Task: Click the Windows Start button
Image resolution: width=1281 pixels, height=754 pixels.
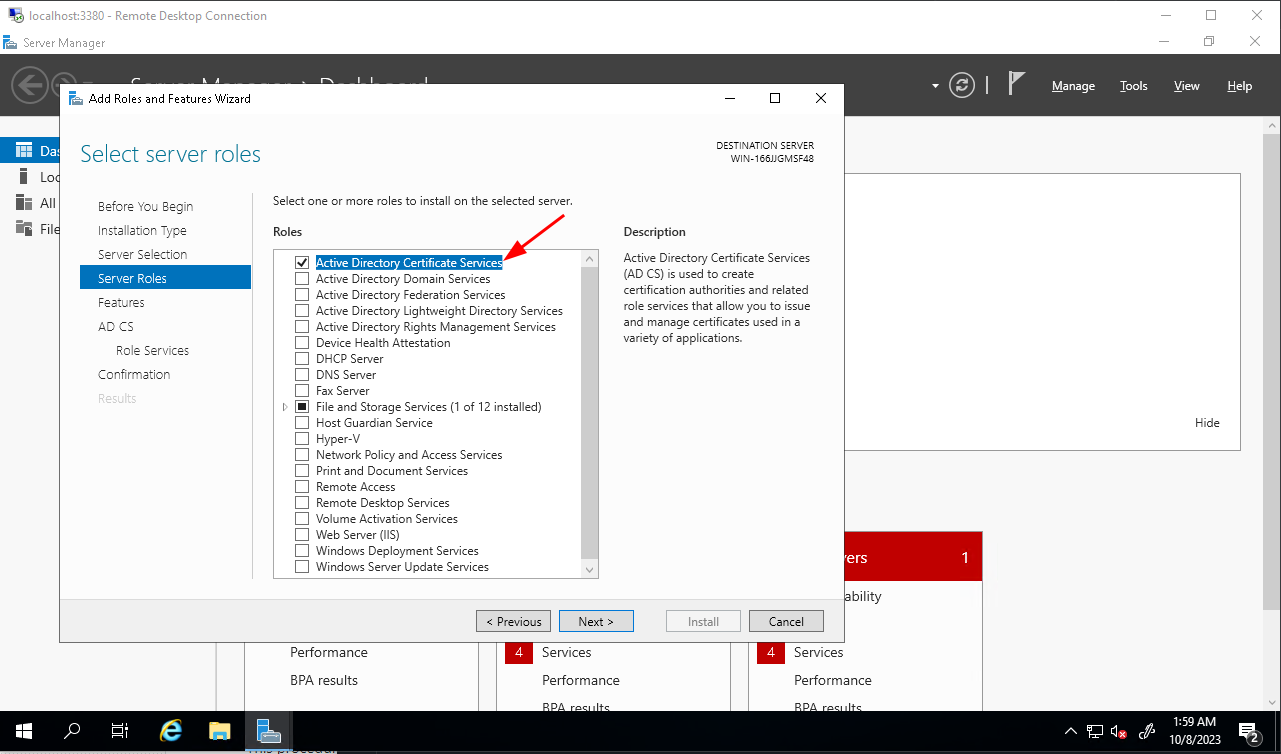Action: 24,731
